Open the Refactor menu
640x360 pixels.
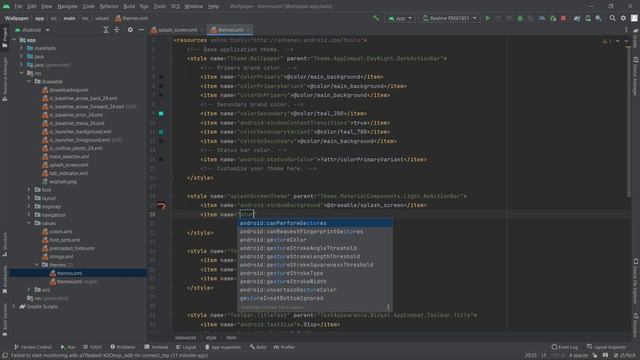[109, 7]
